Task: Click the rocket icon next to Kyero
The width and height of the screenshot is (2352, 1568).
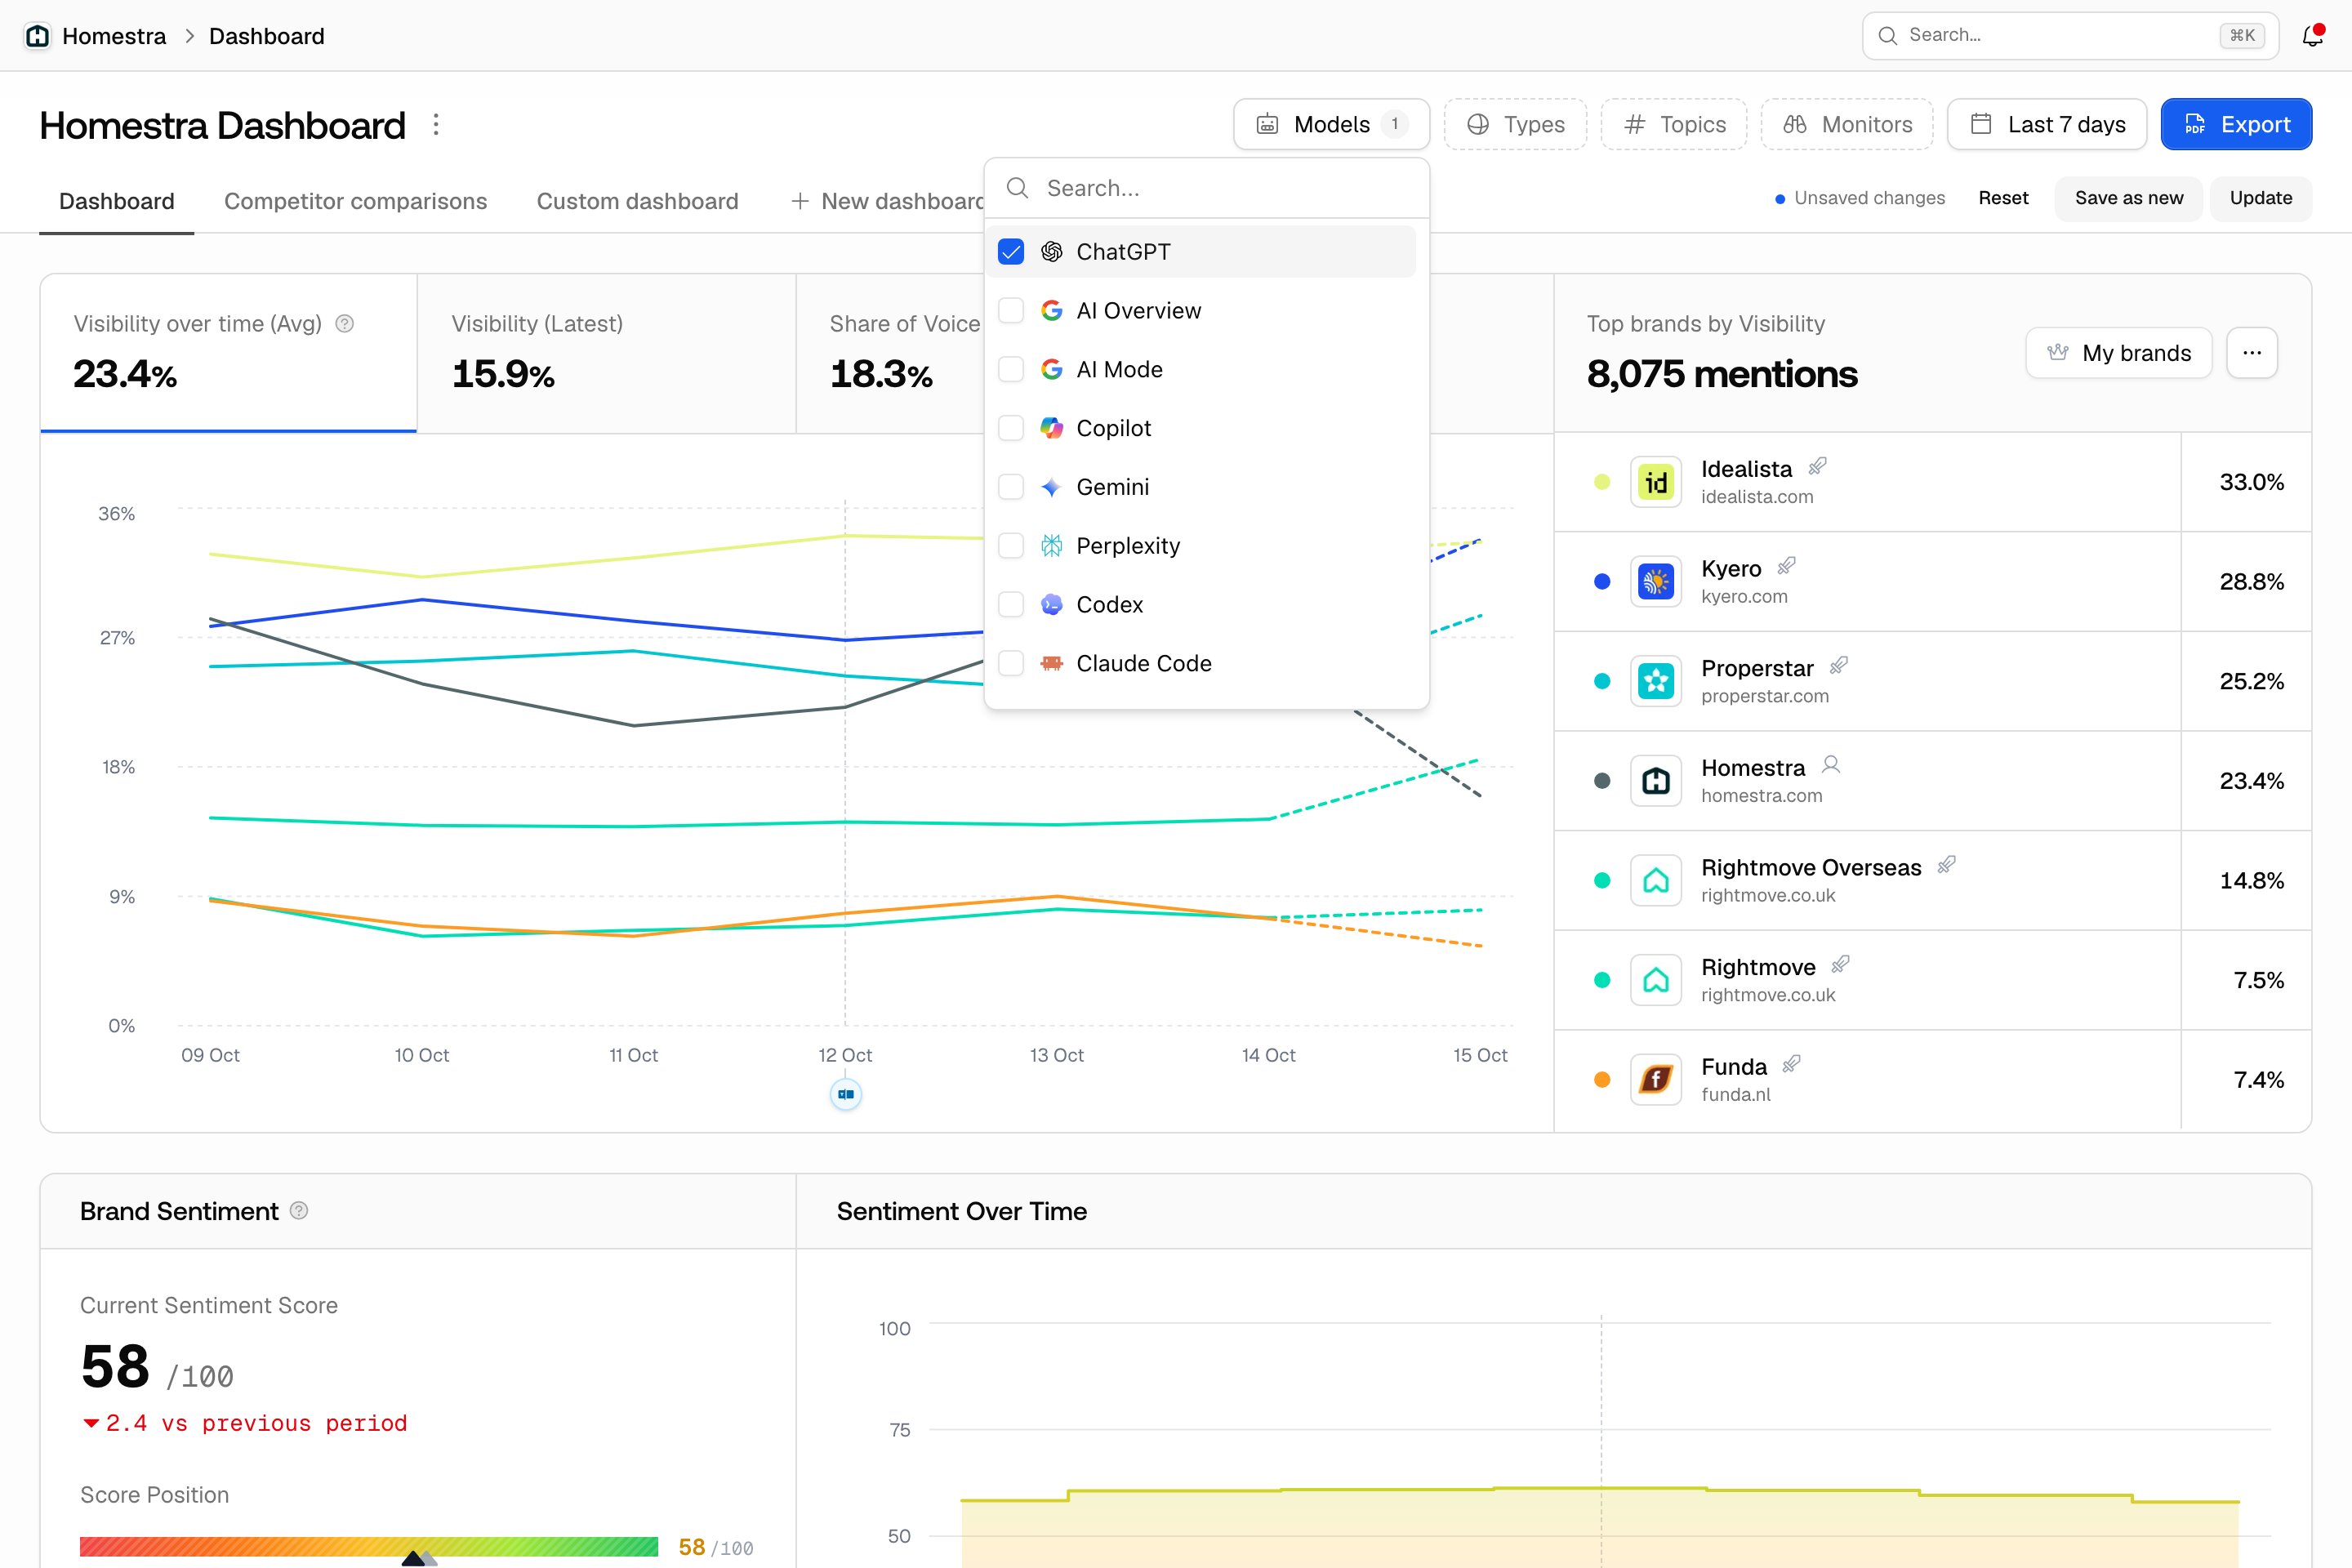Action: coord(1787,566)
